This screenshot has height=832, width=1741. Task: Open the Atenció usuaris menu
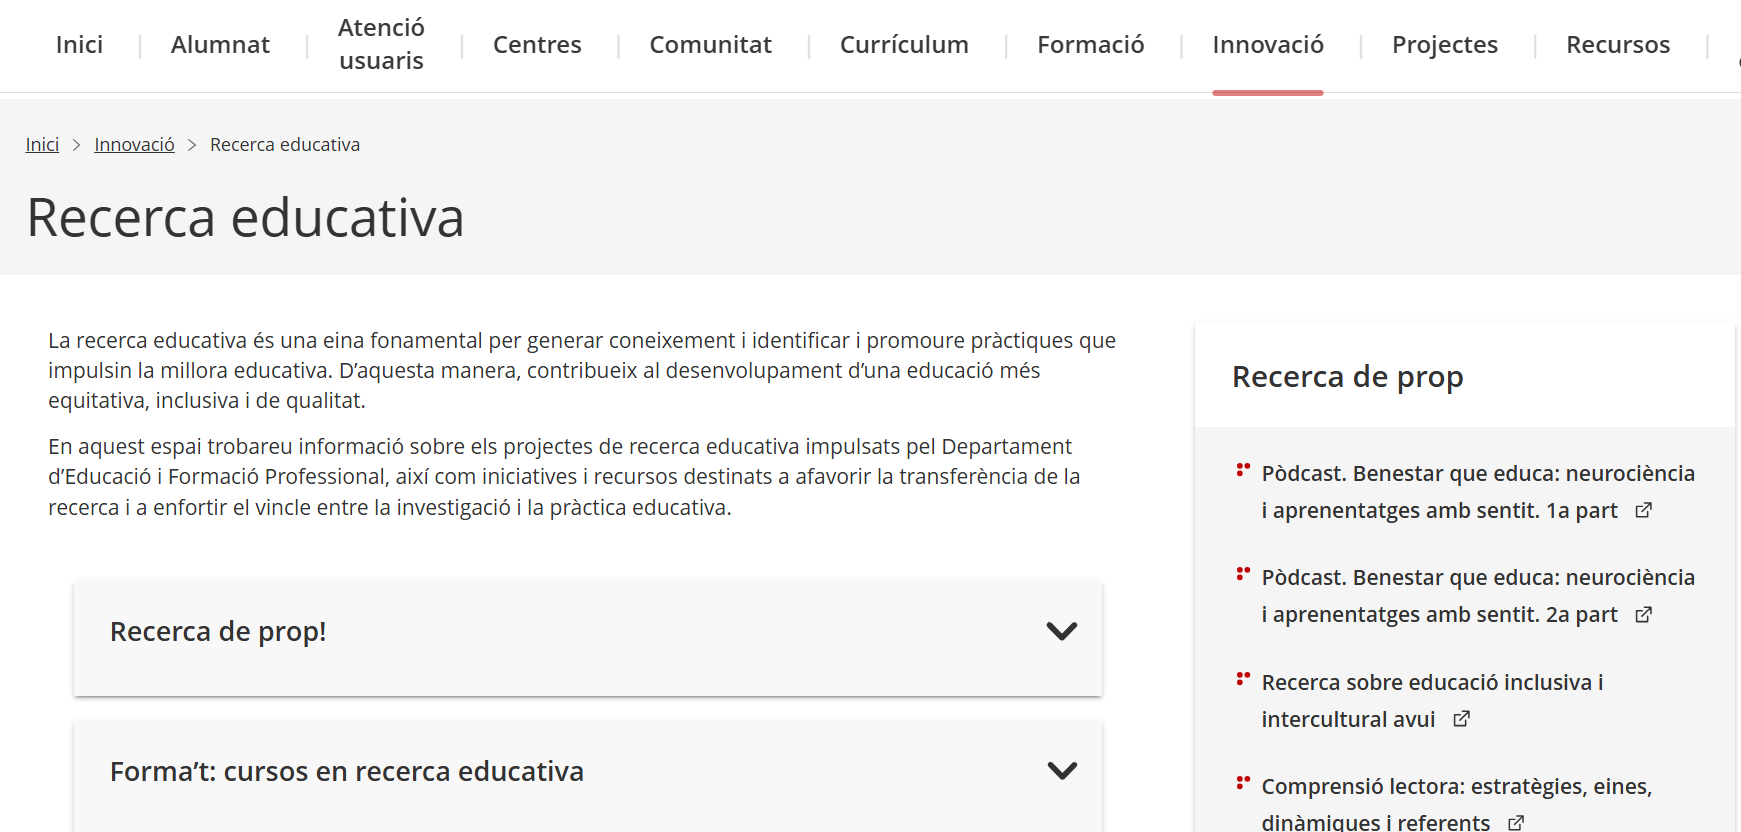tap(381, 45)
